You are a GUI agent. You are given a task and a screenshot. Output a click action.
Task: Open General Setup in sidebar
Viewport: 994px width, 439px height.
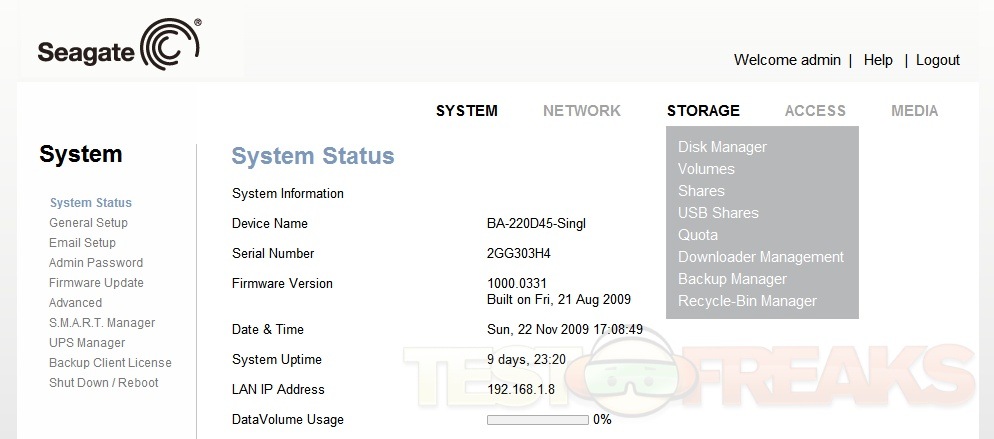click(x=88, y=223)
